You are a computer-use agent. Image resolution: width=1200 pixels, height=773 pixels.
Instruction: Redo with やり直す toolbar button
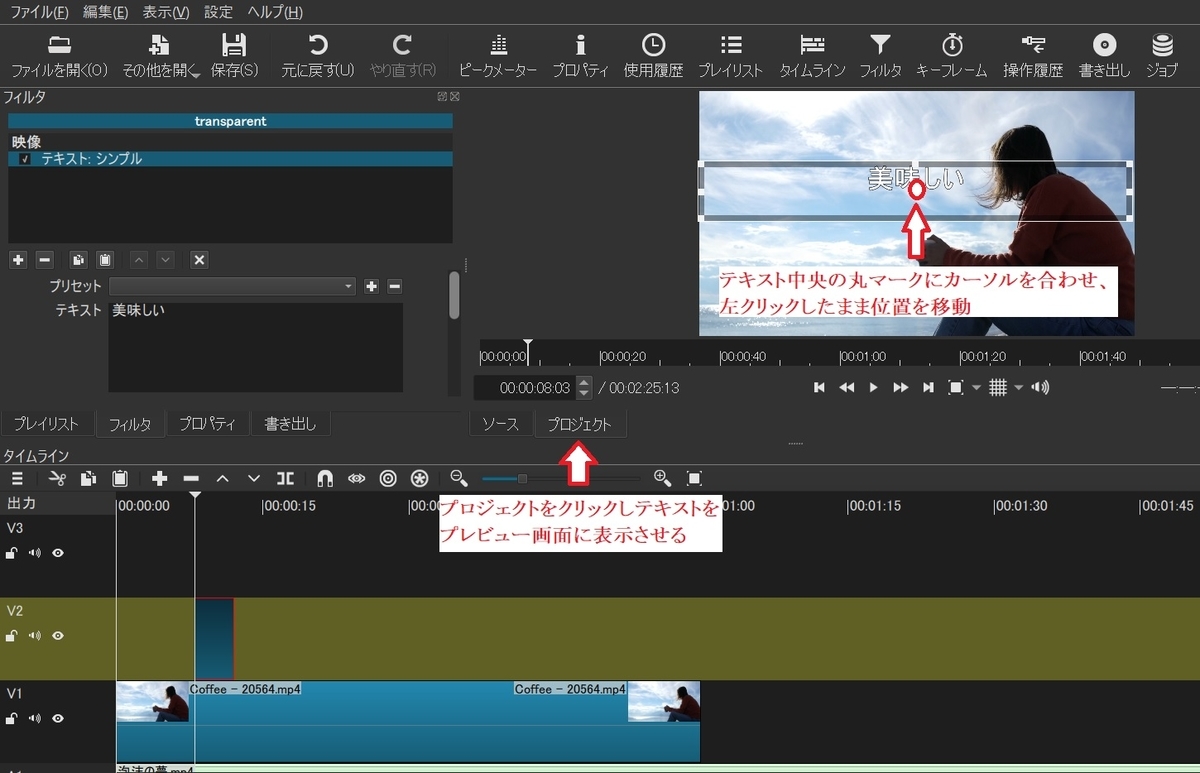[403, 56]
